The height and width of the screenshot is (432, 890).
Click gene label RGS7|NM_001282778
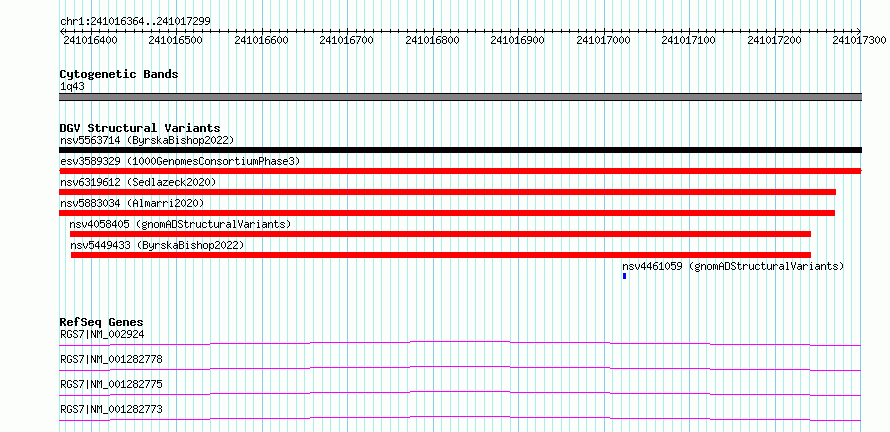(x=111, y=359)
